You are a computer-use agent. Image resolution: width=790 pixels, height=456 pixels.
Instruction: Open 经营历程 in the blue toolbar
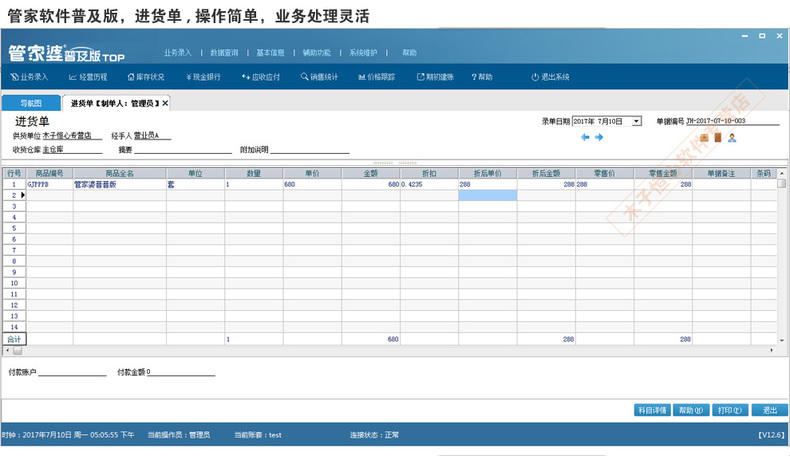click(x=88, y=77)
